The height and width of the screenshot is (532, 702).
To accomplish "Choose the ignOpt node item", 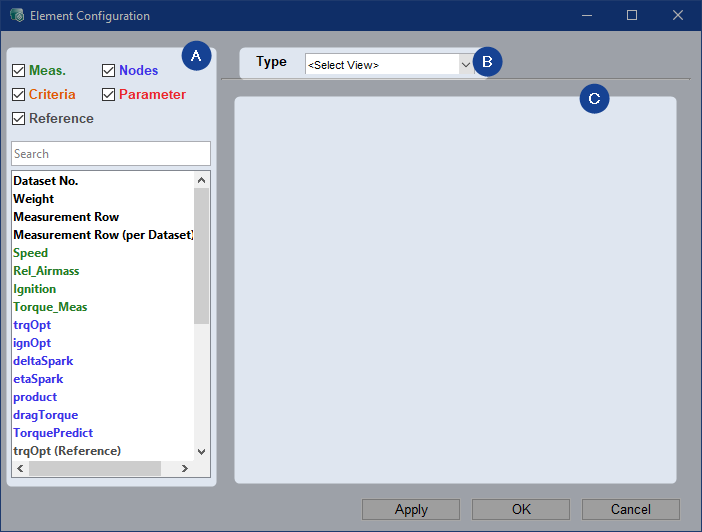I will click(32, 343).
